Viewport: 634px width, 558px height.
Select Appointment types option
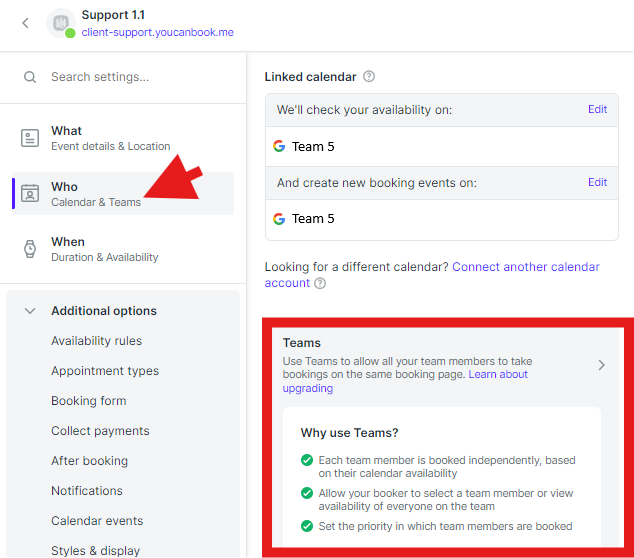[x=105, y=371]
